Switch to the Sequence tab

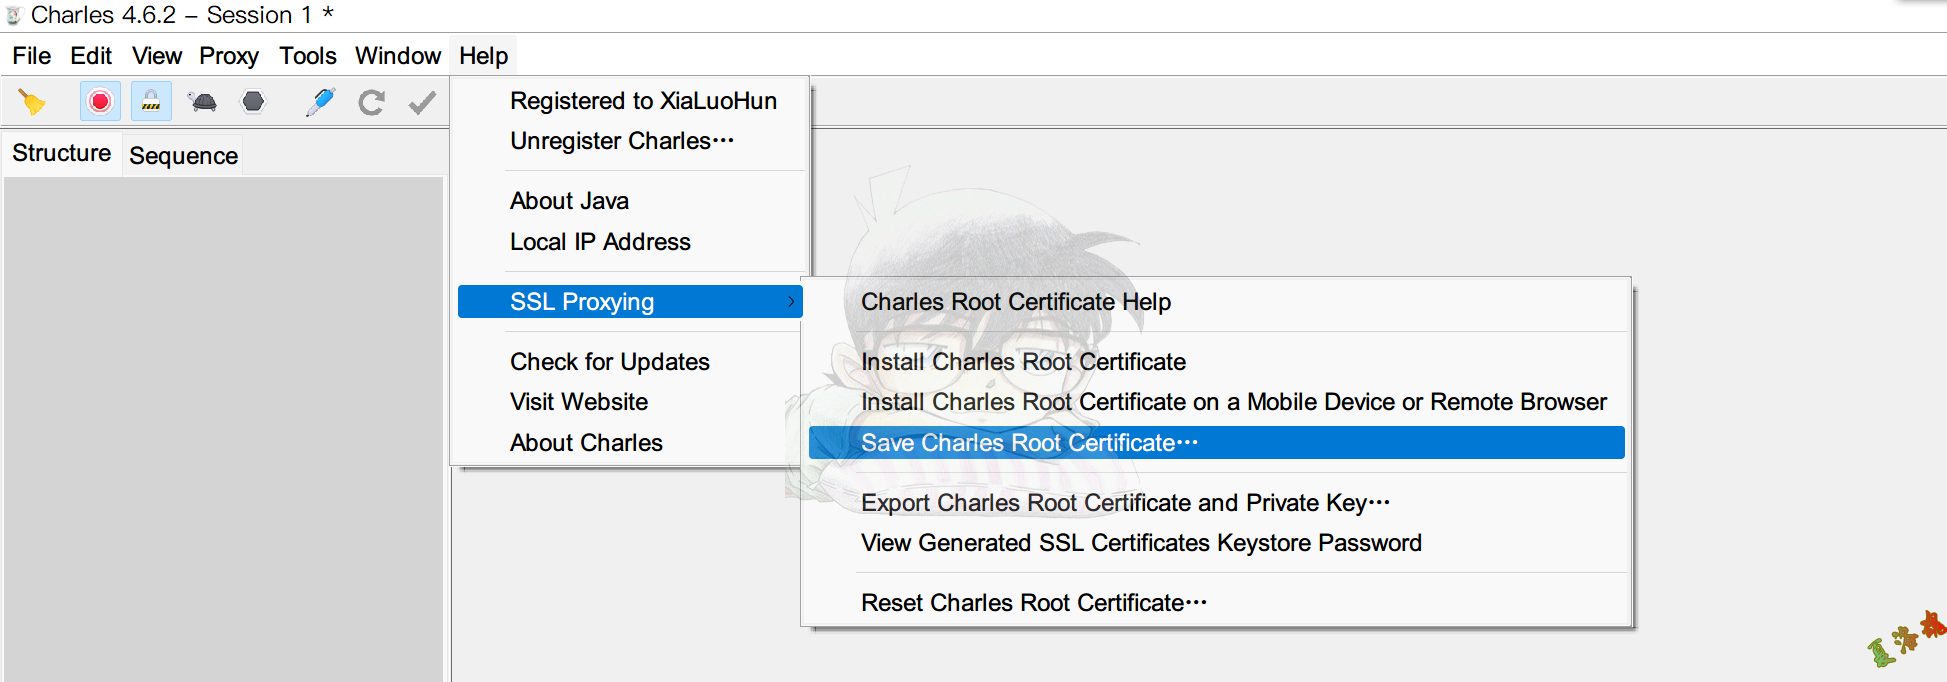click(183, 156)
